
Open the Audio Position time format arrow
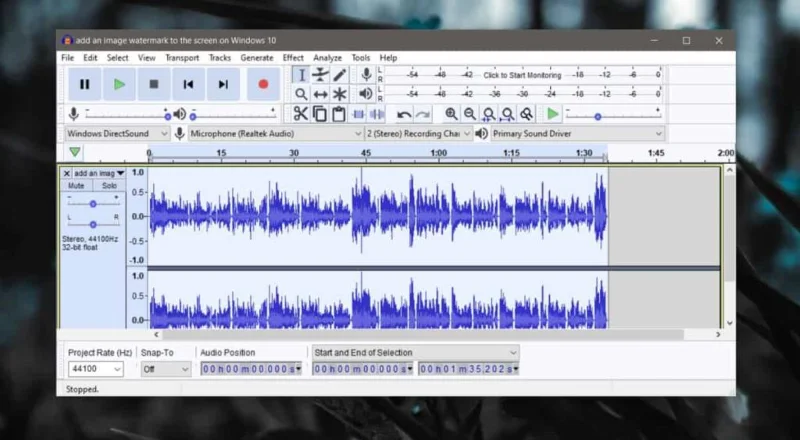[x=298, y=369]
